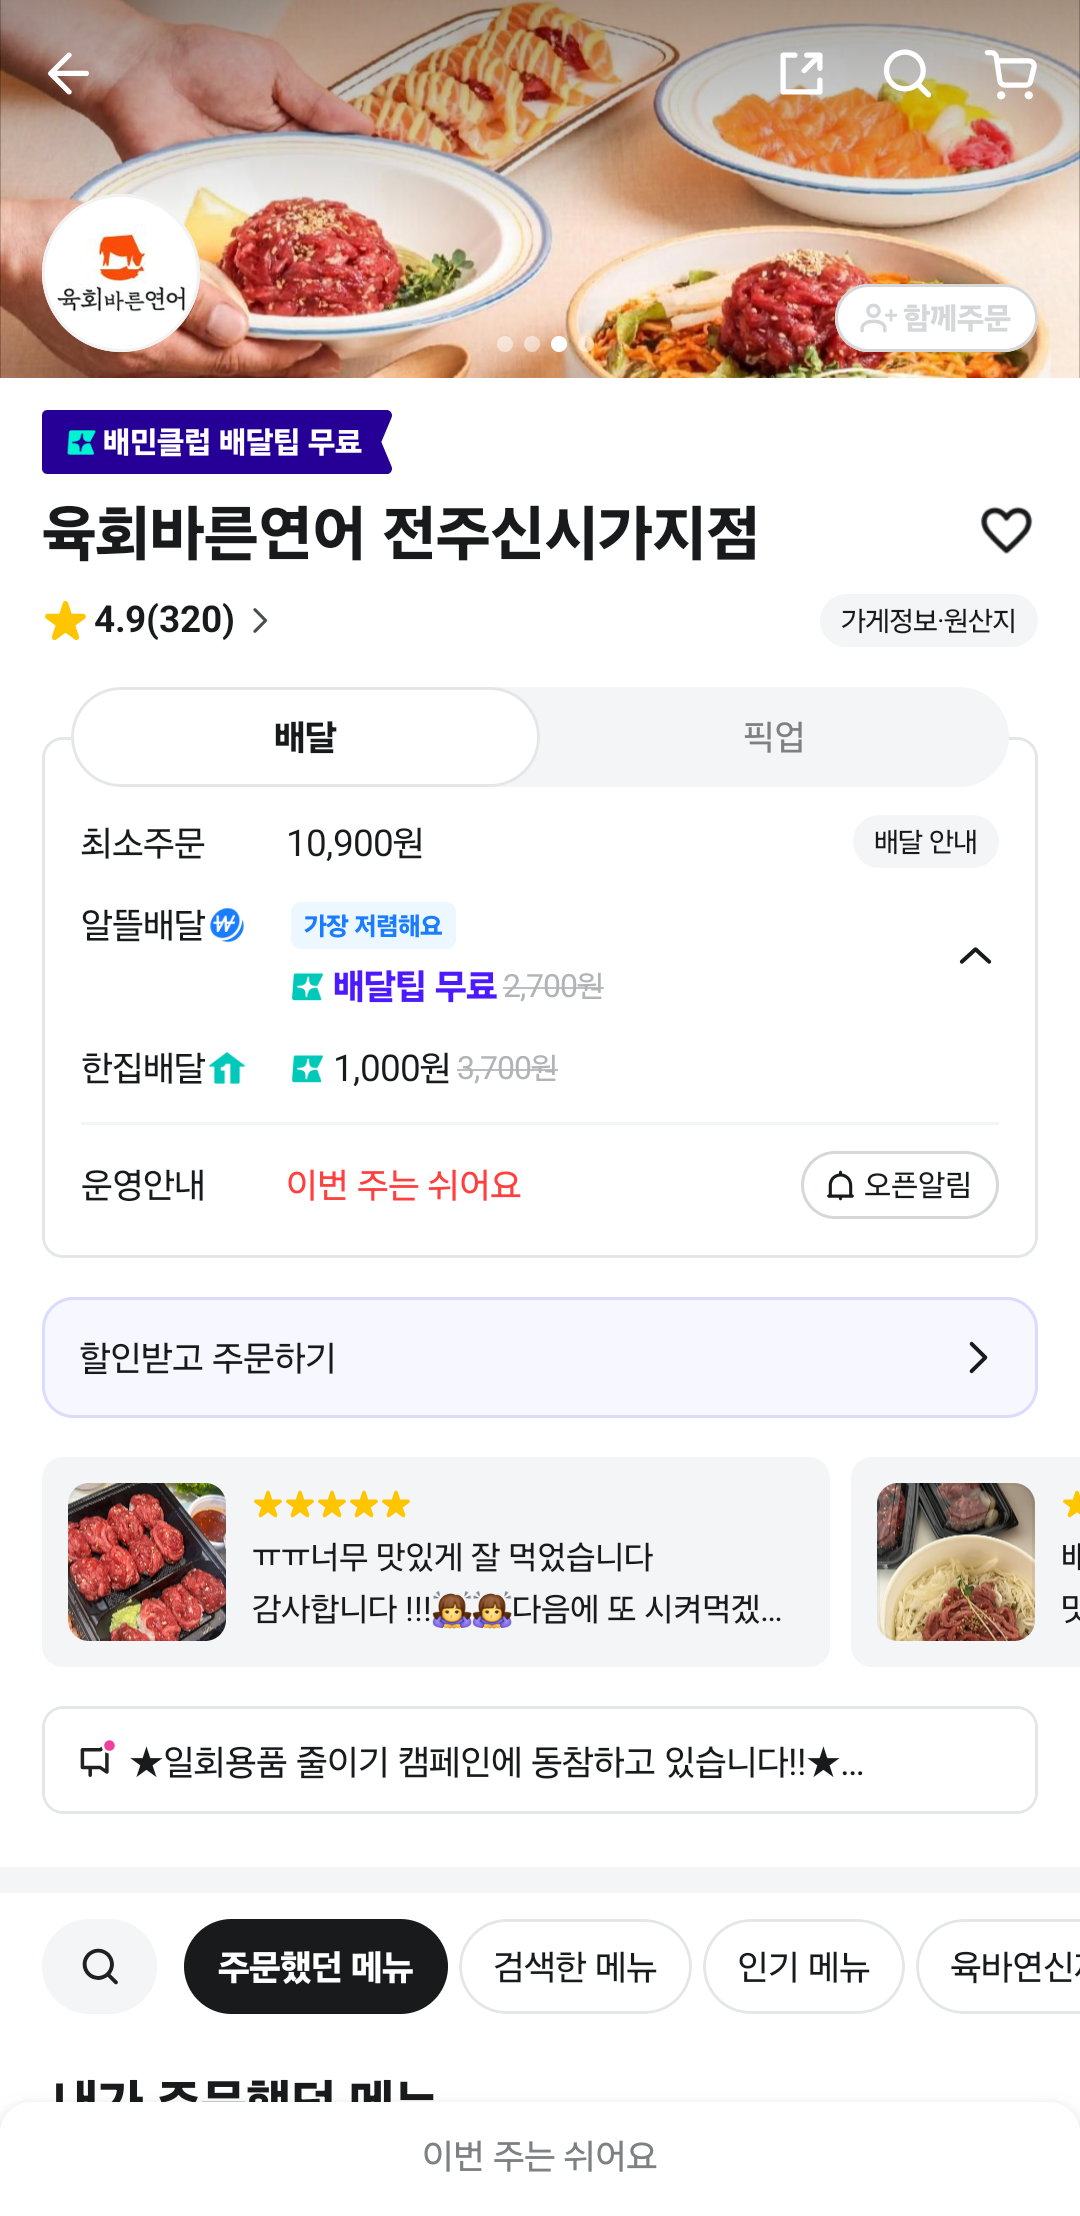Tap the menu search magnifier icon

click(x=100, y=1966)
